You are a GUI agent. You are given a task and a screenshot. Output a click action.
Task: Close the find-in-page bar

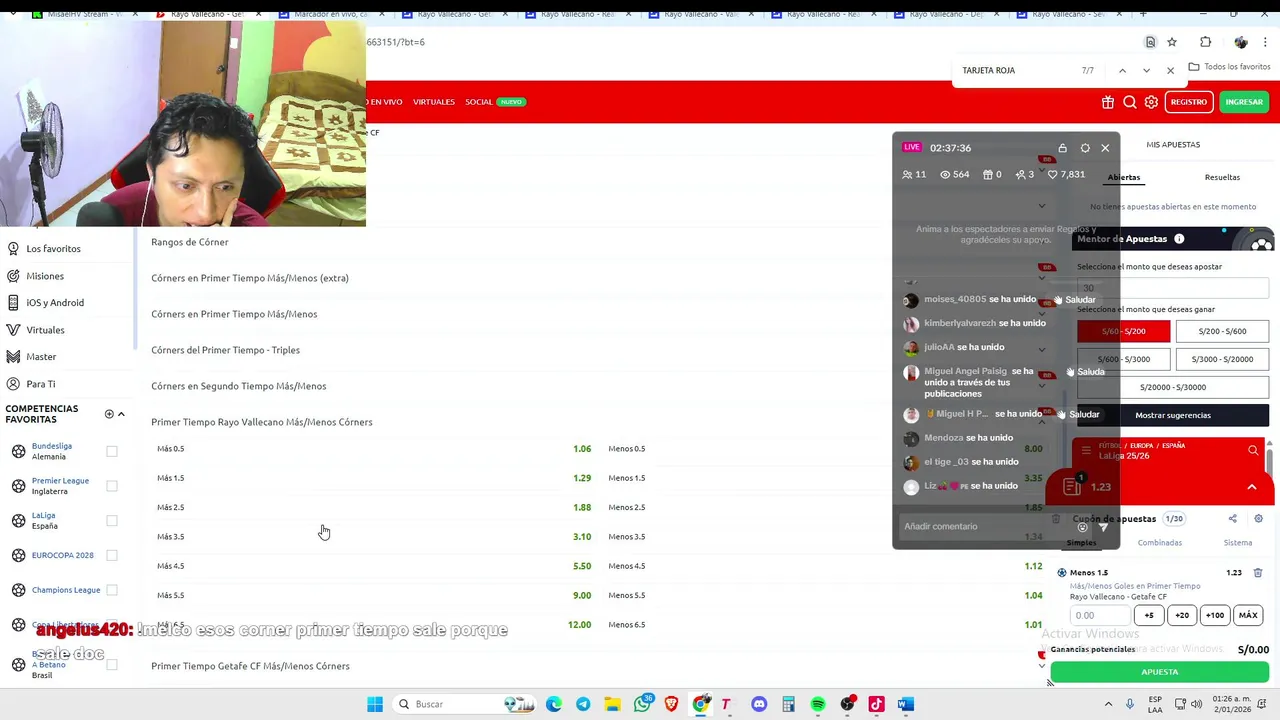[x=1170, y=70]
